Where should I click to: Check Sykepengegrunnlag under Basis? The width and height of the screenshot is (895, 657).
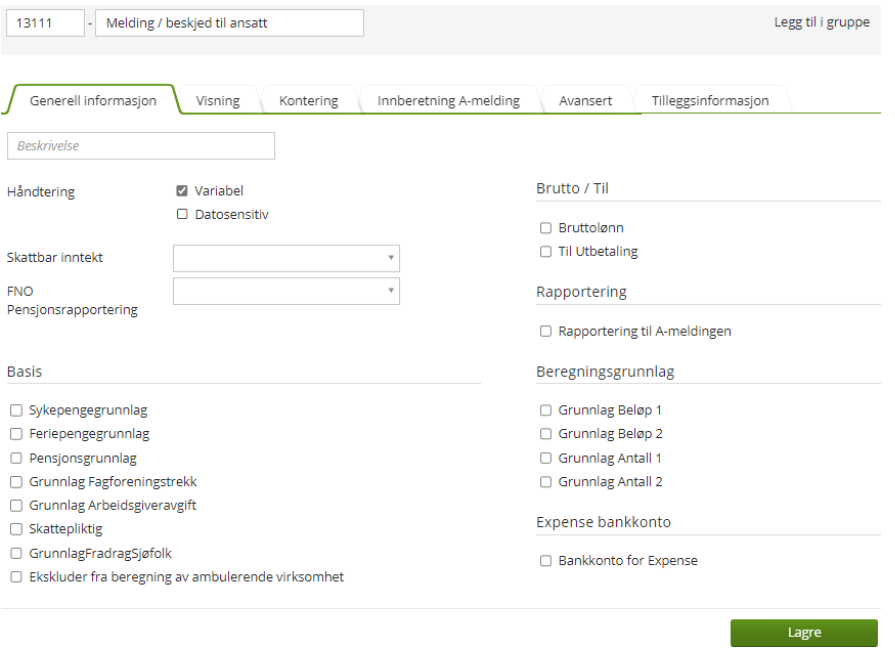coord(16,410)
